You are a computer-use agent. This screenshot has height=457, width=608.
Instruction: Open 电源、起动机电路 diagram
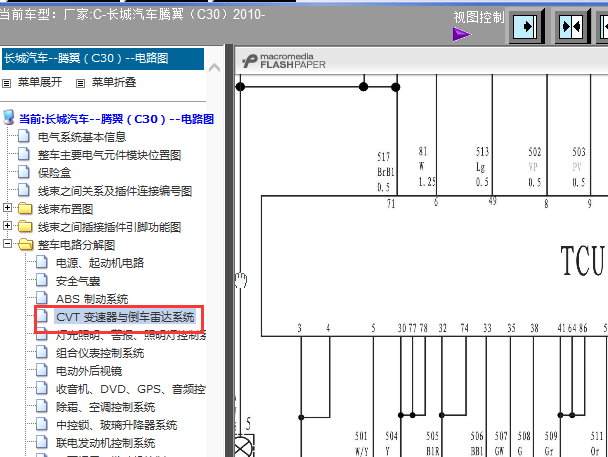100,263
